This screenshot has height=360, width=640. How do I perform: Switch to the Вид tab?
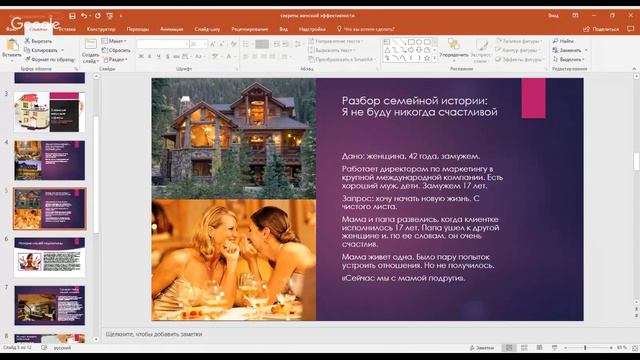(x=284, y=29)
